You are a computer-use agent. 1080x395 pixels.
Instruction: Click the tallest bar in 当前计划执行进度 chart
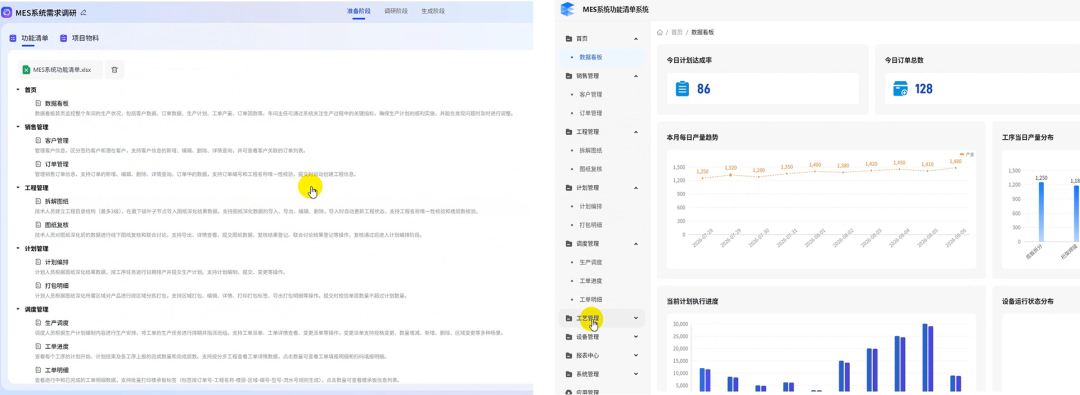(925, 358)
